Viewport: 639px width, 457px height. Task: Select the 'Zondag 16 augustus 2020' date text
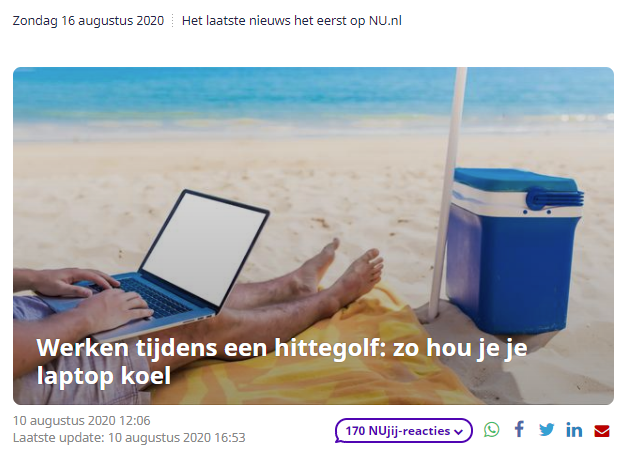tap(88, 20)
